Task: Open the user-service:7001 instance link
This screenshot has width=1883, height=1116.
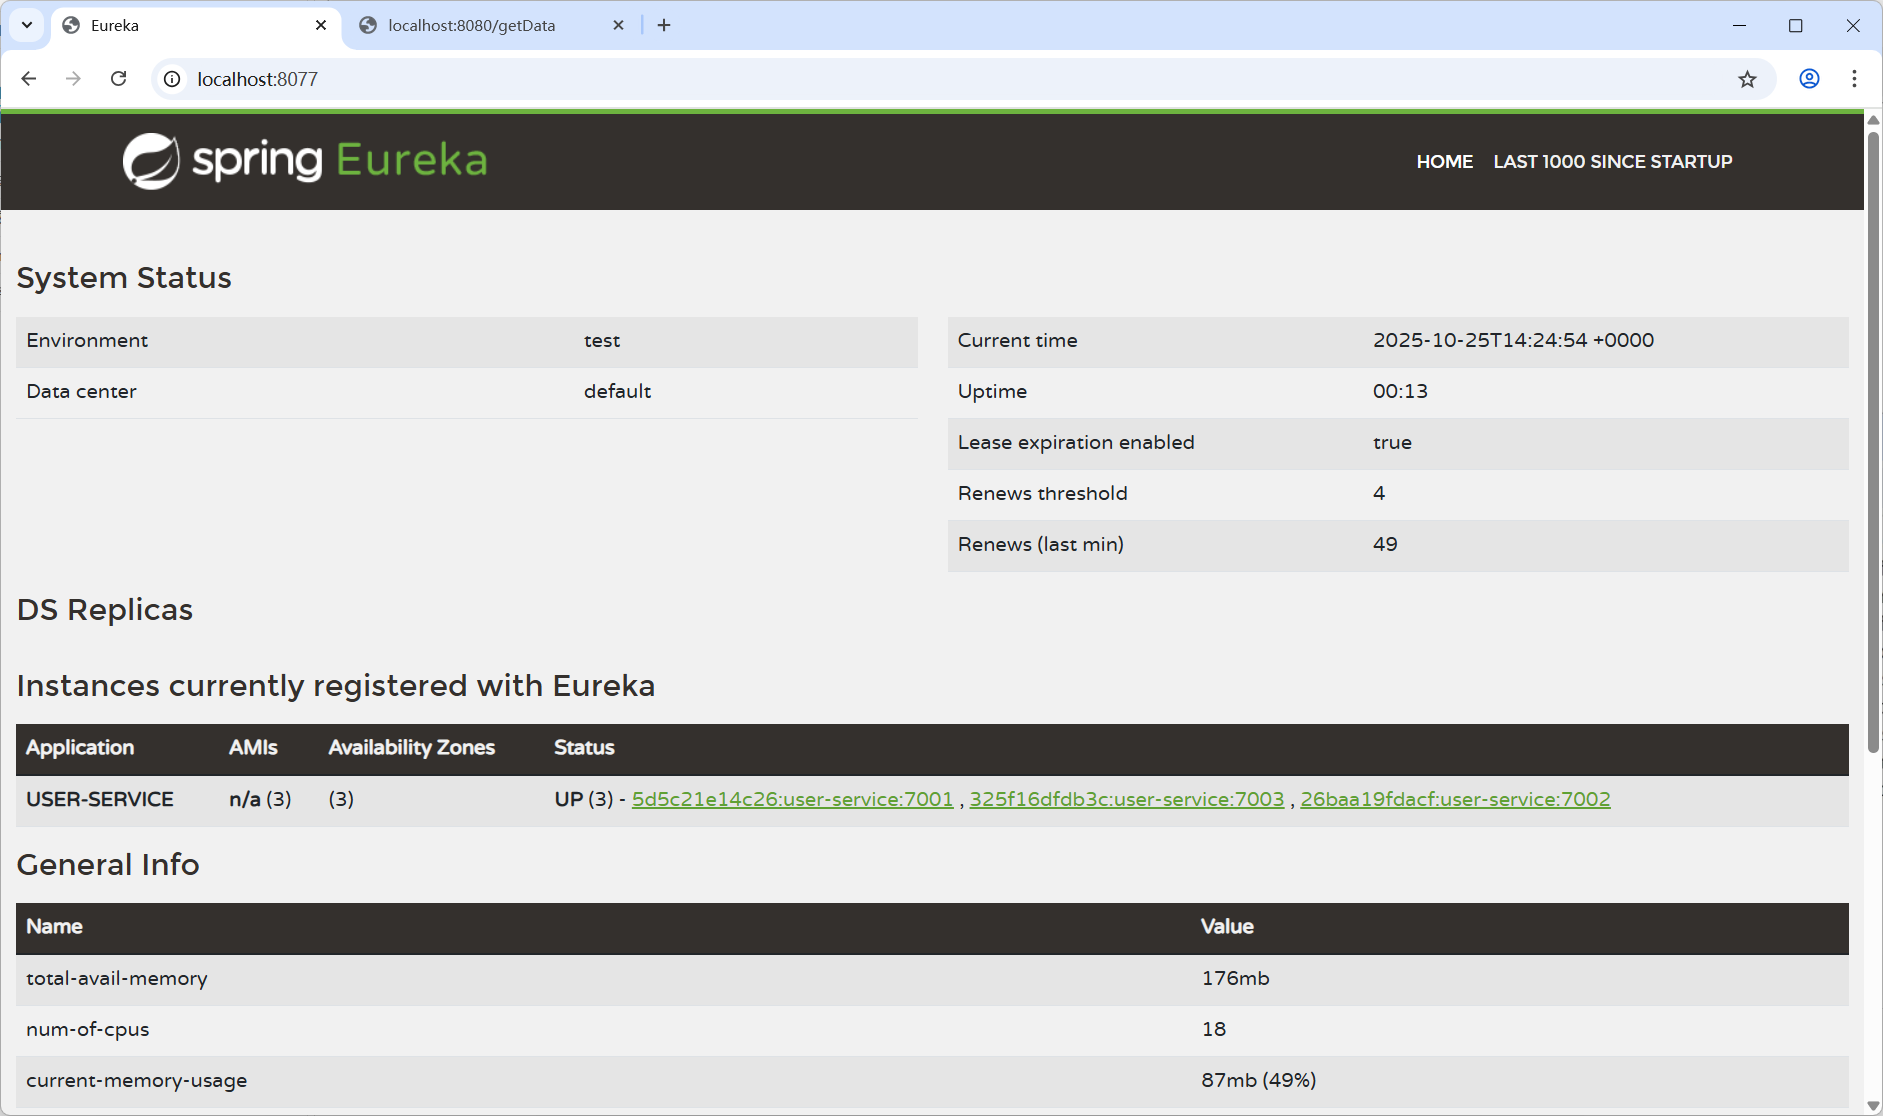Action: (792, 799)
